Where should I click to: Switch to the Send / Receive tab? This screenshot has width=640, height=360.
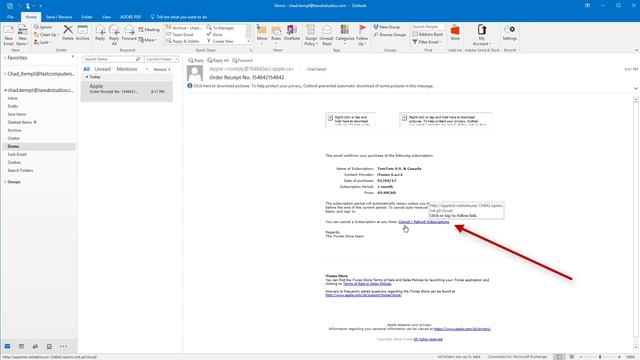click(x=59, y=17)
